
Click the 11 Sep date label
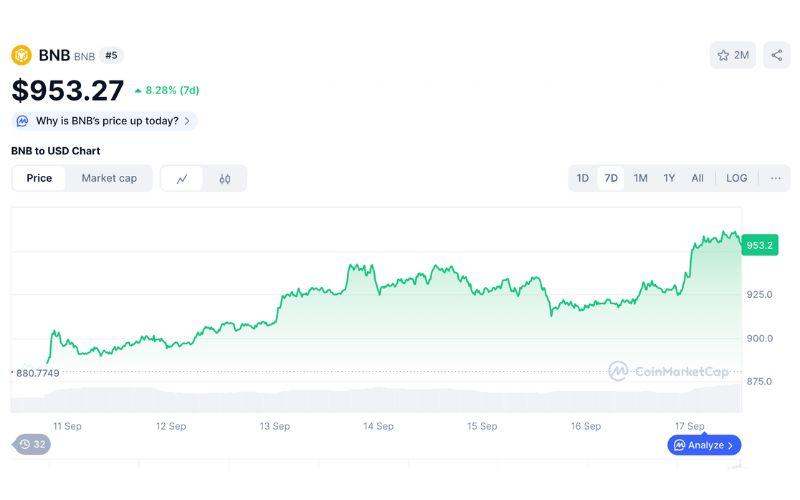pos(67,426)
